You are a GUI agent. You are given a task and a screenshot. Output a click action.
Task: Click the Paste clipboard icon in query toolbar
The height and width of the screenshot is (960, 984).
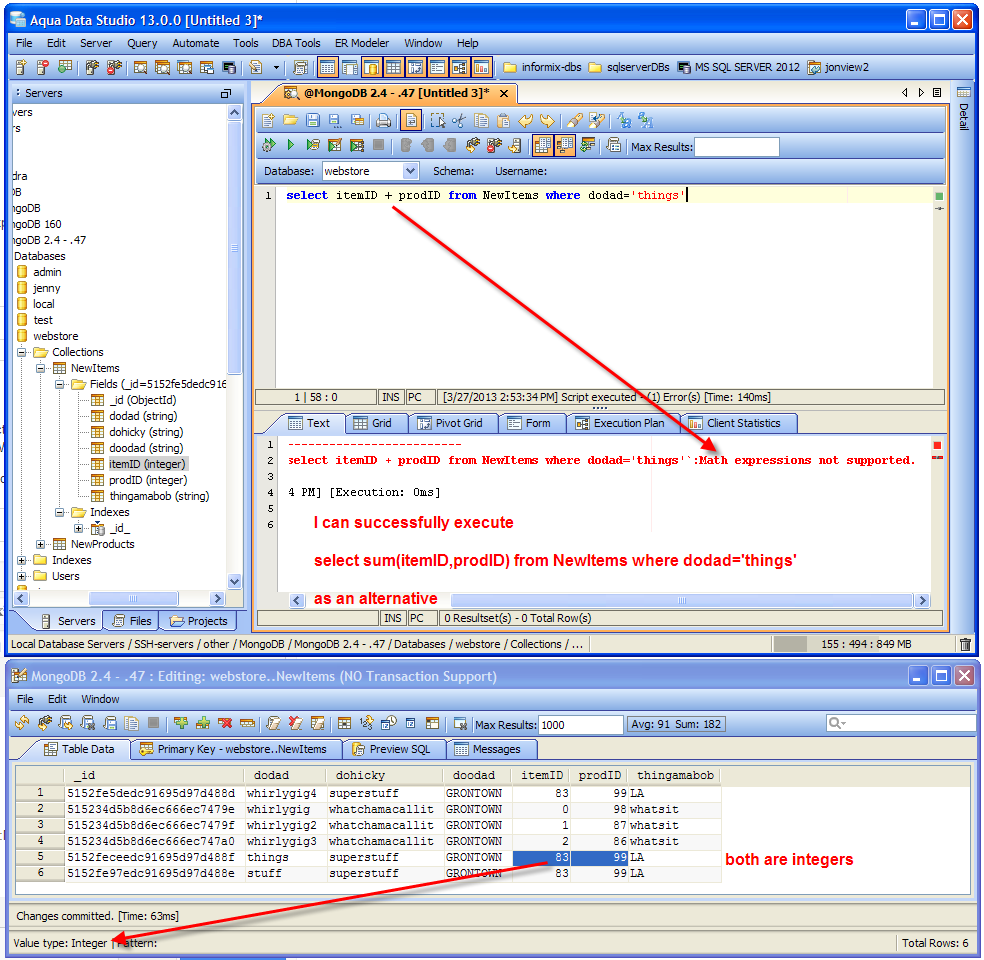[x=503, y=120]
